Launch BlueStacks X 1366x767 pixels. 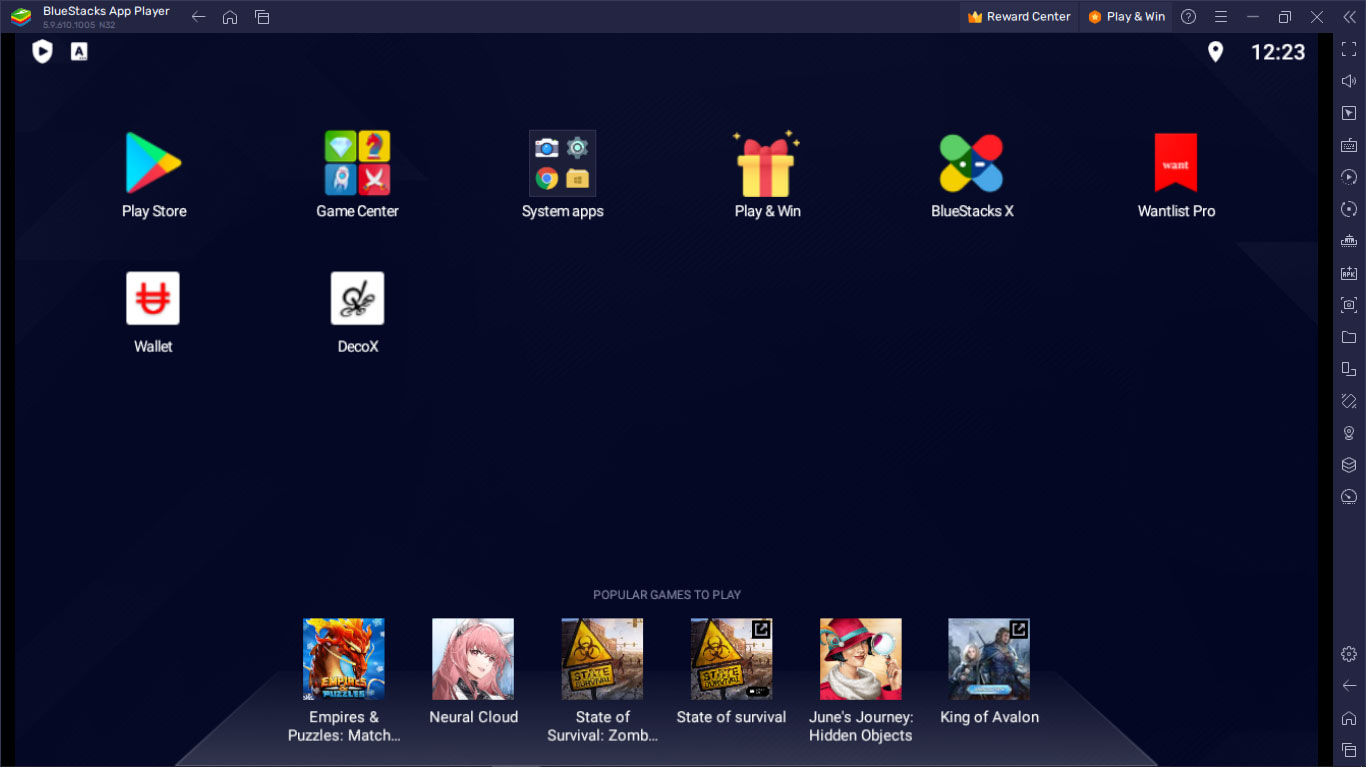tap(971, 163)
